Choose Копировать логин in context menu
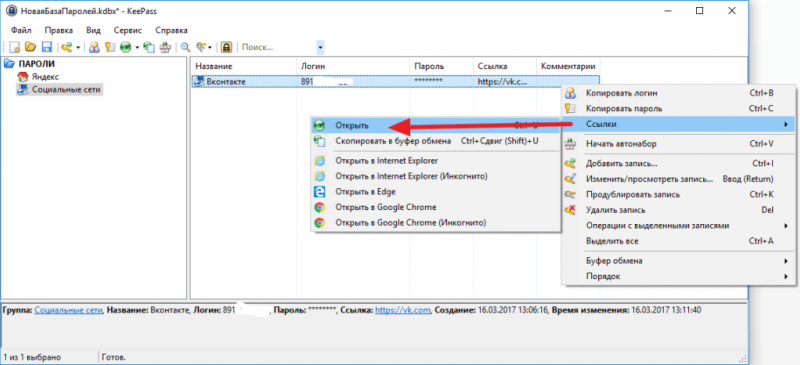The image size is (800, 365). point(678,93)
